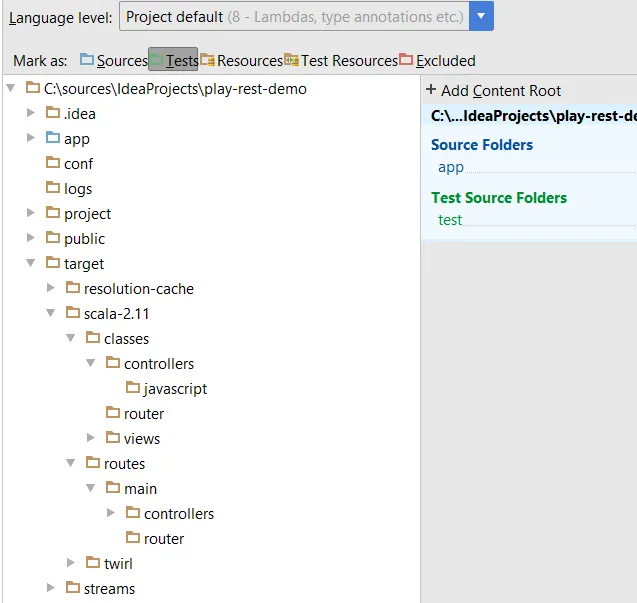
Task: Click the main folder icon
Action: coord(113,488)
